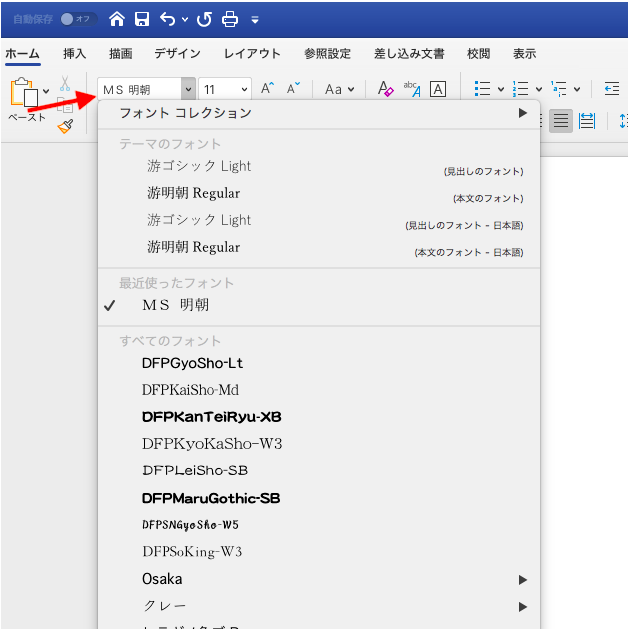Apply numbered list icon
The height and width of the screenshot is (629, 631).
pos(520,89)
